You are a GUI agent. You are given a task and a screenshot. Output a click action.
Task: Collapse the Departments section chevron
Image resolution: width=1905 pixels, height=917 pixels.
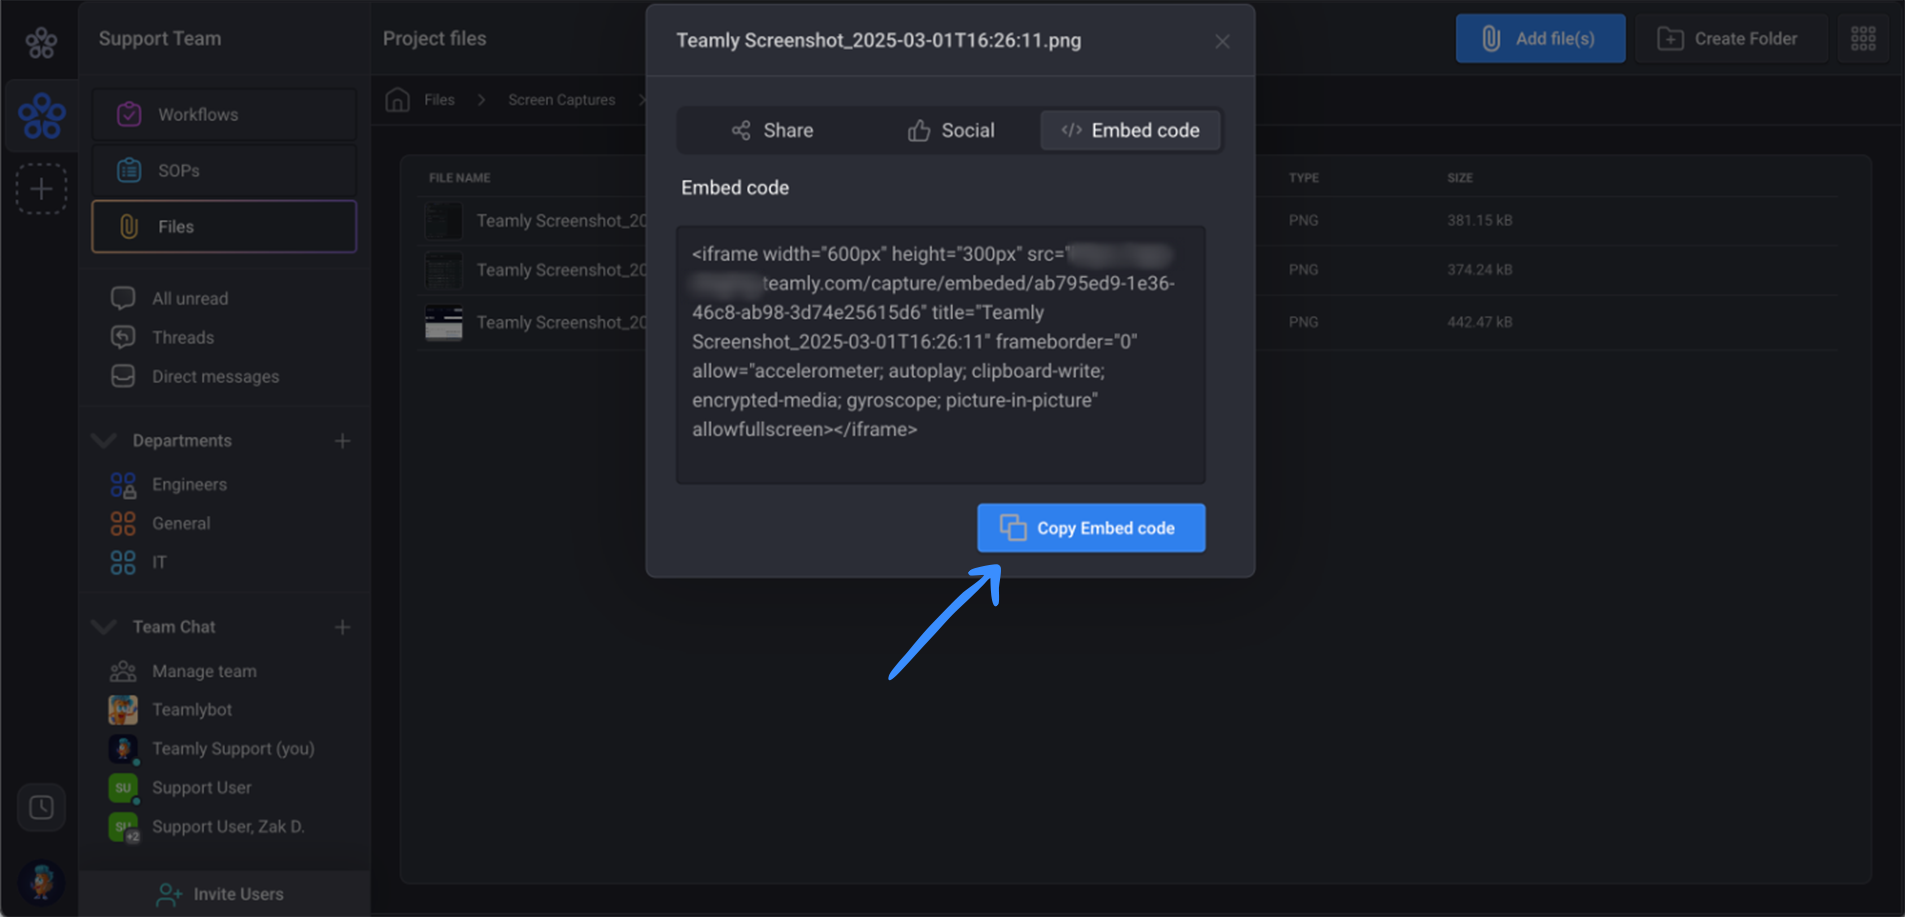pyautogui.click(x=103, y=441)
